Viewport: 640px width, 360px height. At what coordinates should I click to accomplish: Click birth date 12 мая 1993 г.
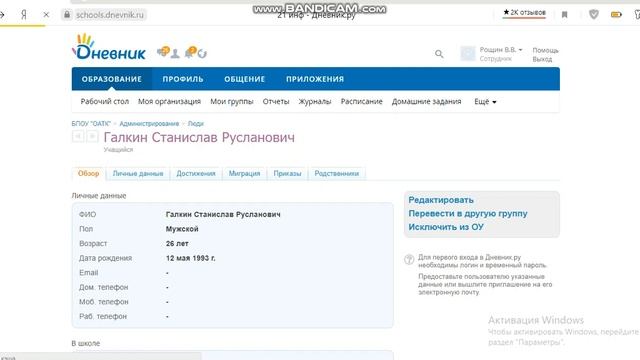pos(191,258)
